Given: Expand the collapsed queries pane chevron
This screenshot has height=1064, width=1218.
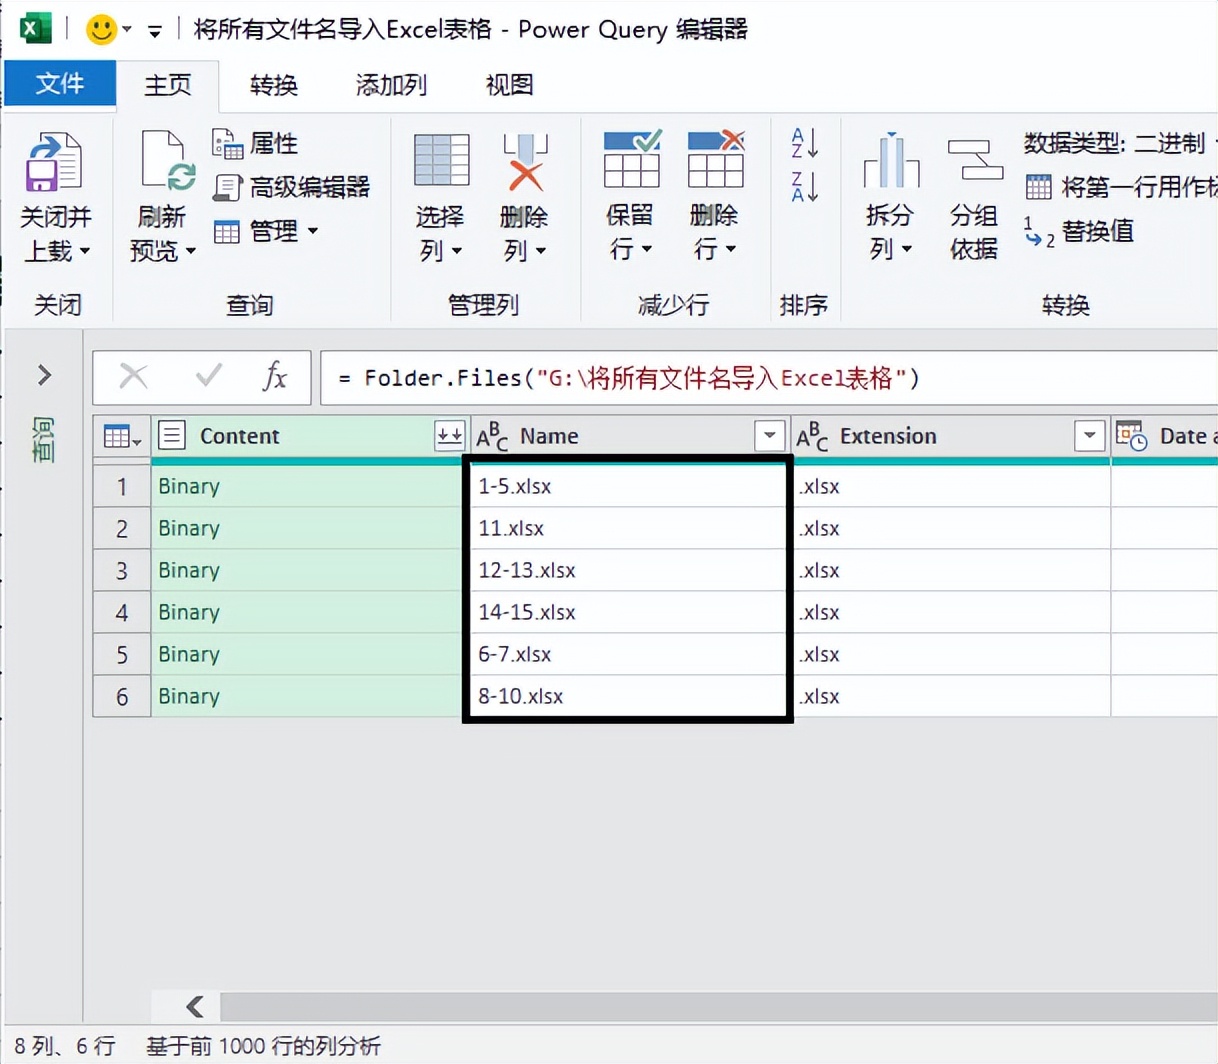Looking at the screenshot, I should coord(44,375).
